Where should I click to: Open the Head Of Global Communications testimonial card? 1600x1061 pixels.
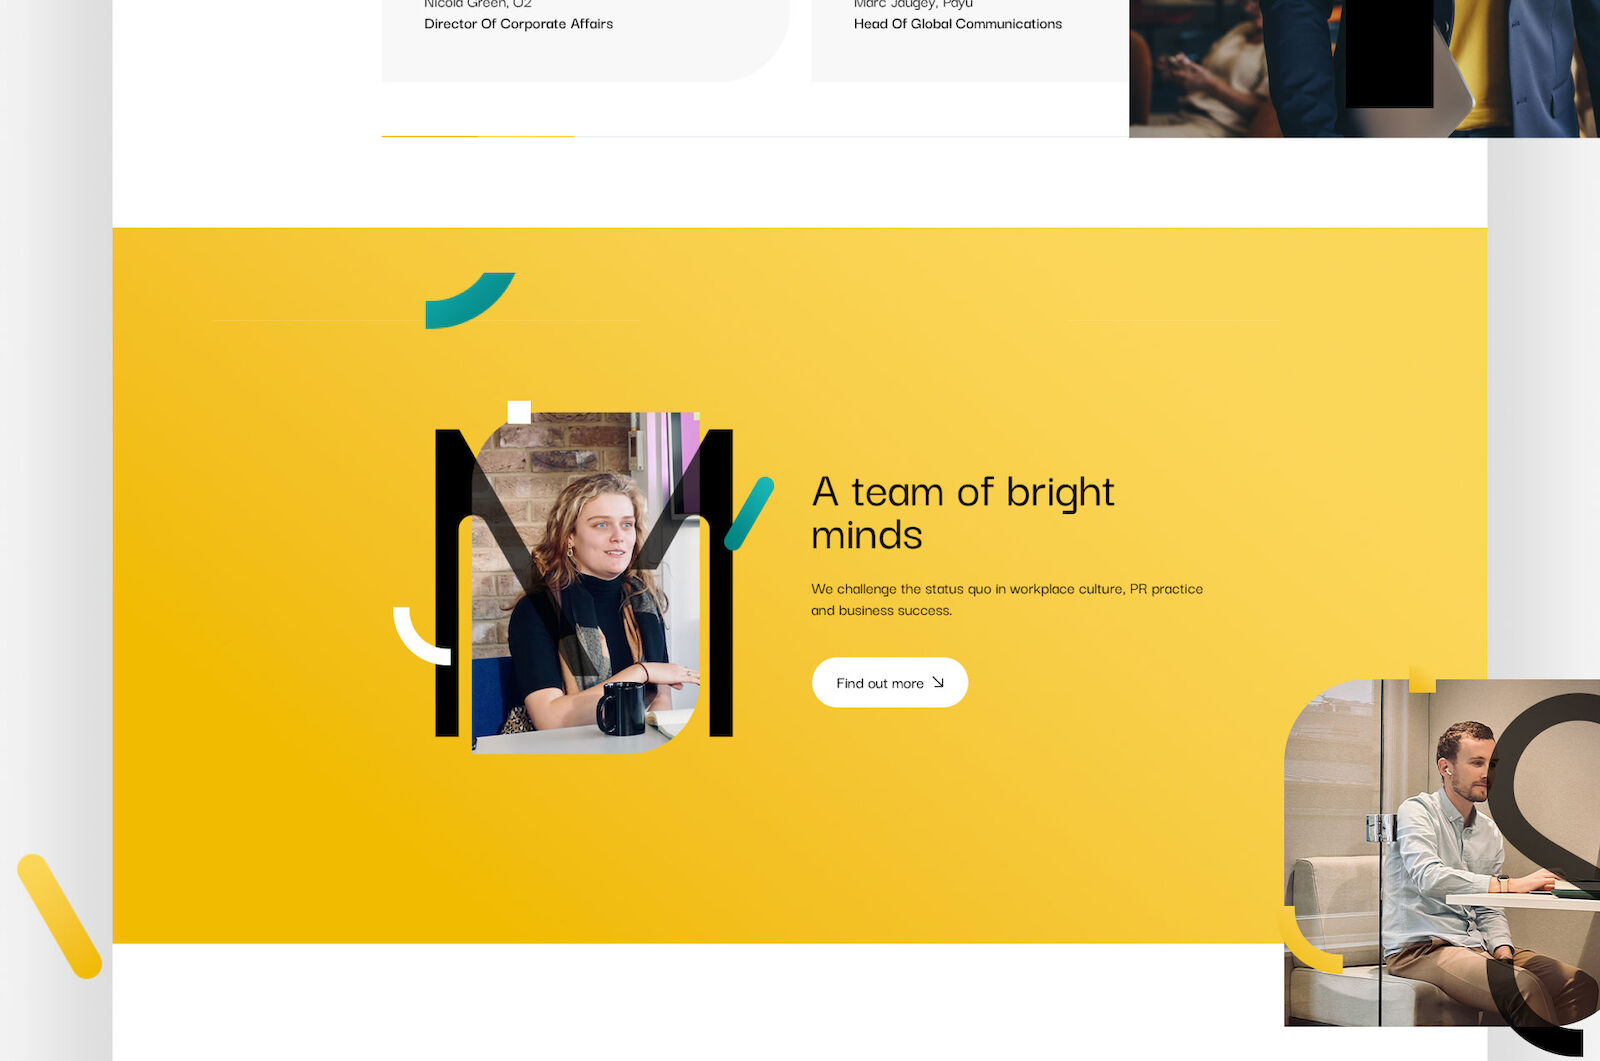(970, 40)
